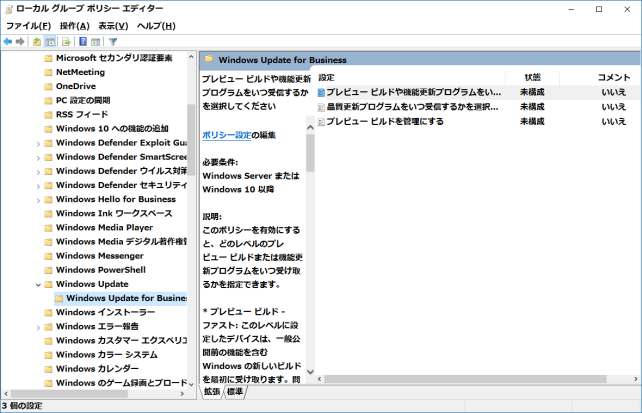Expand Windows Defender ウイルス対策 node
Image resolution: width=642 pixels, height=413 pixels.
point(38,172)
